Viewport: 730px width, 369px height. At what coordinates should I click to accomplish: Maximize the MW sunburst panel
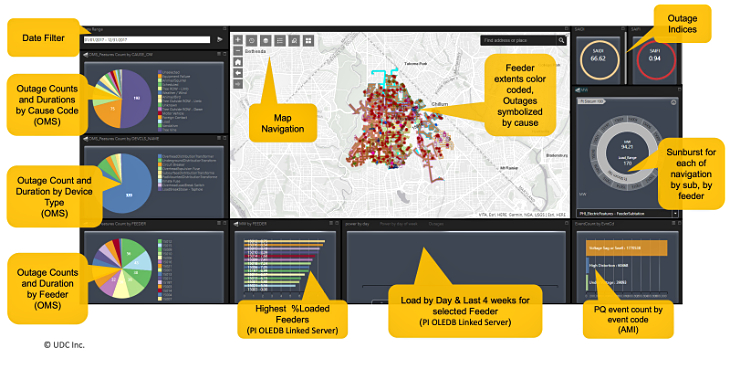pyautogui.click(x=679, y=89)
